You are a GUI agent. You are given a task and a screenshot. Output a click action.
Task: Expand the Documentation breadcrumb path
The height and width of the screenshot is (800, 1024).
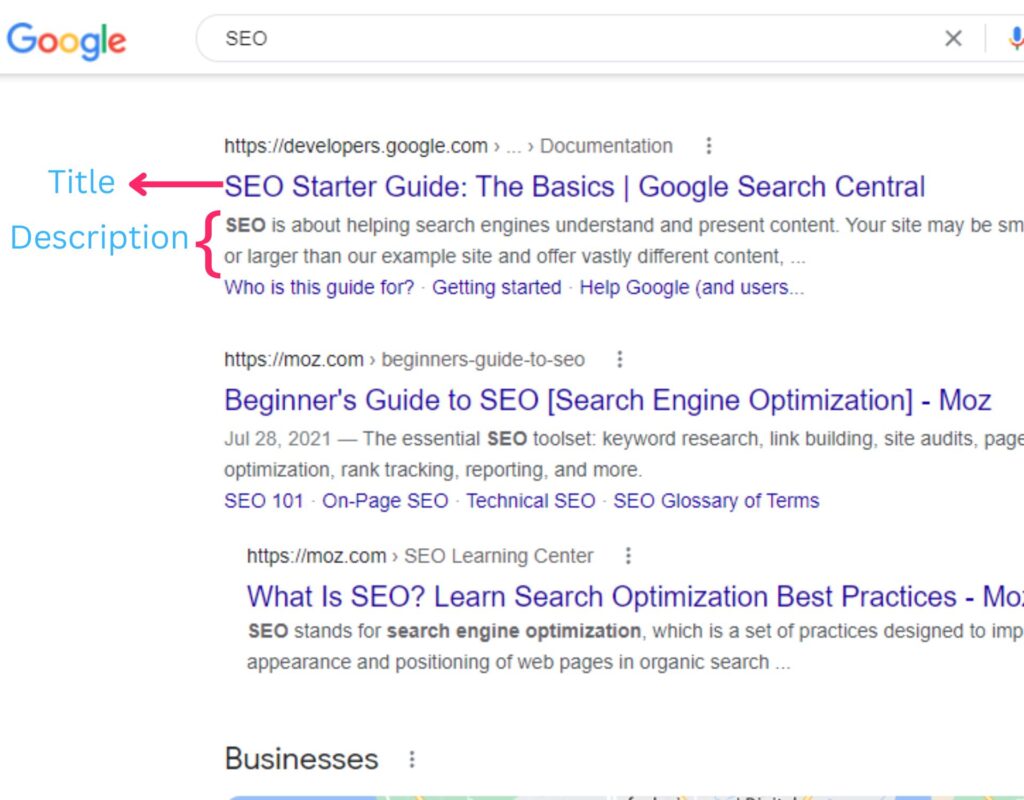pyautogui.click(x=606, y=145)
